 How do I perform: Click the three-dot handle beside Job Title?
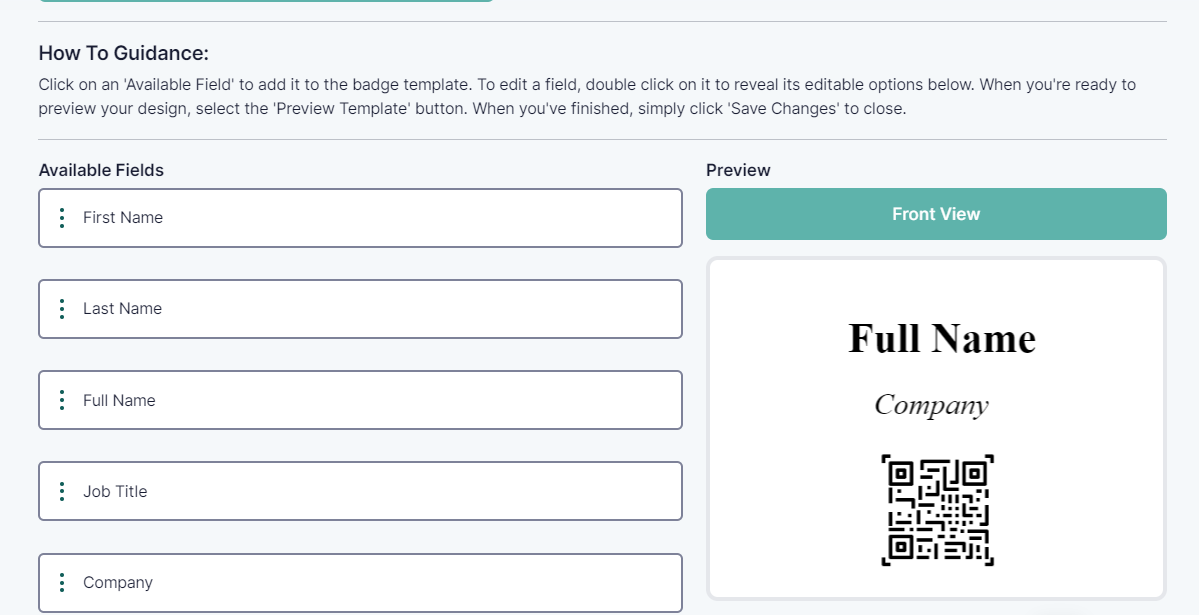pyautogui.click(x=62, y=491)
